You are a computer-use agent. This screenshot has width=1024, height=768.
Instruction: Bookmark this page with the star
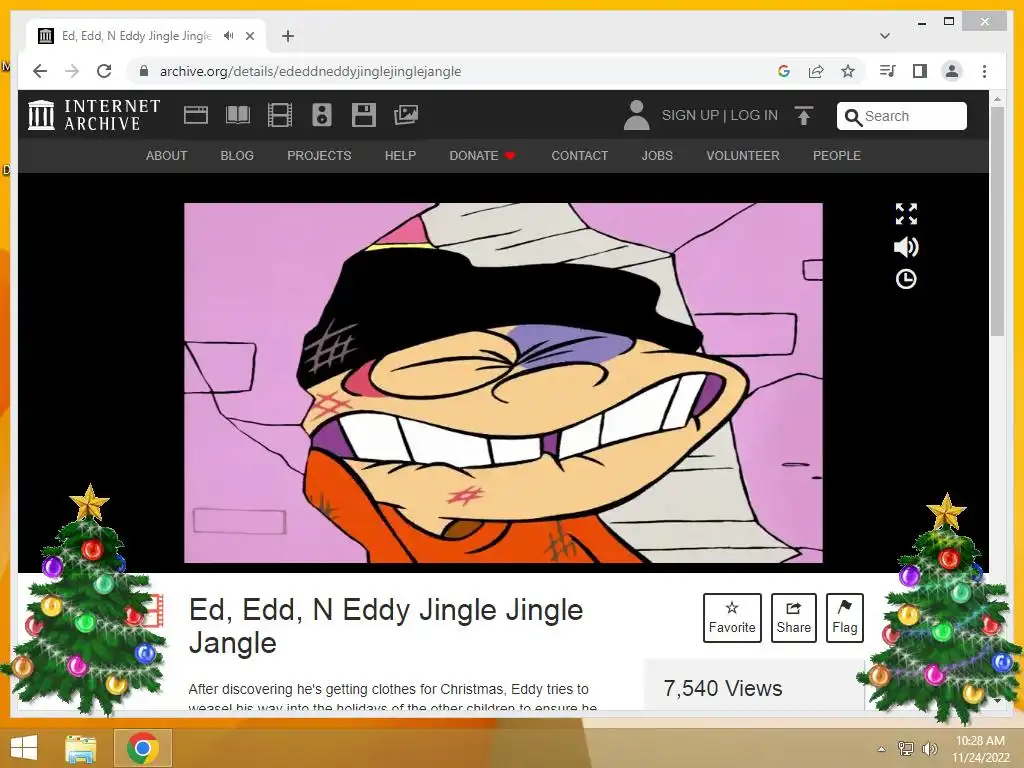coord(848,71)
